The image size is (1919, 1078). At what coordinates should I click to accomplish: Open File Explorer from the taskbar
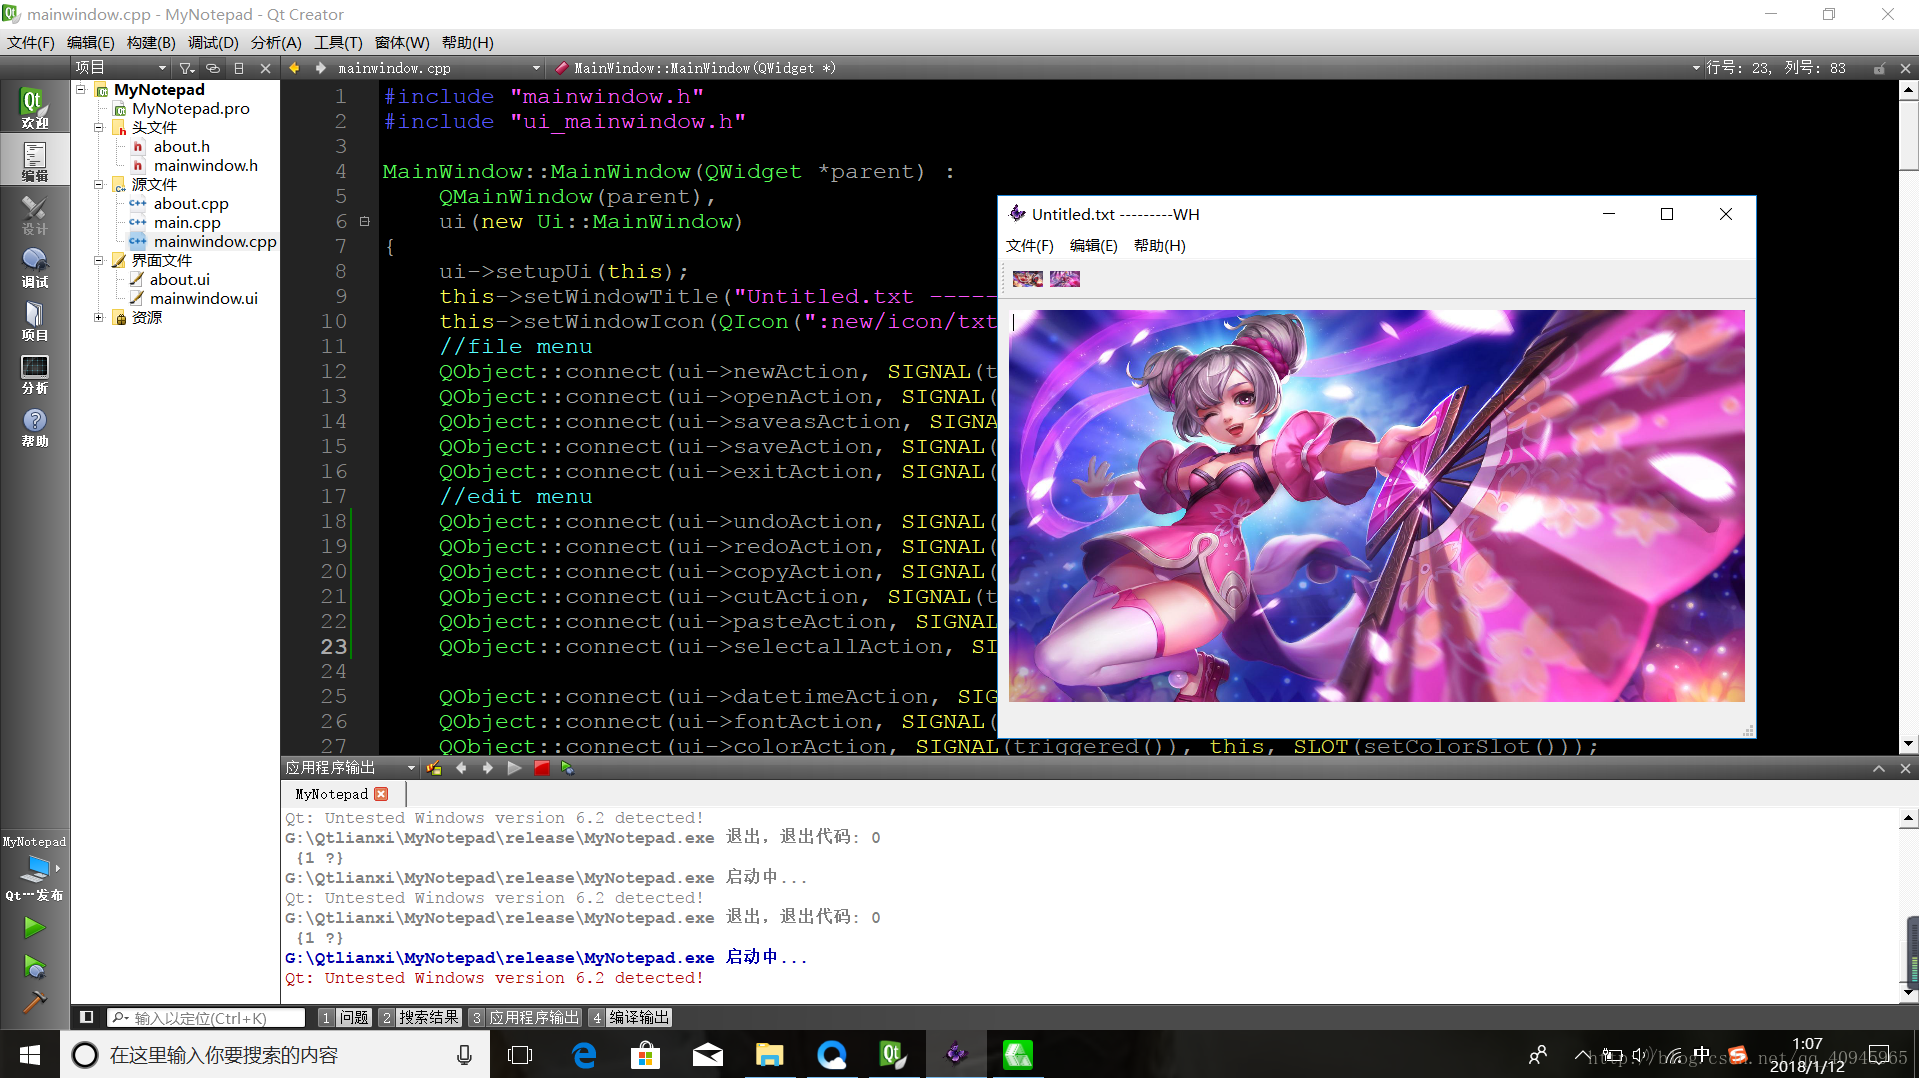tap(769, 1055)
